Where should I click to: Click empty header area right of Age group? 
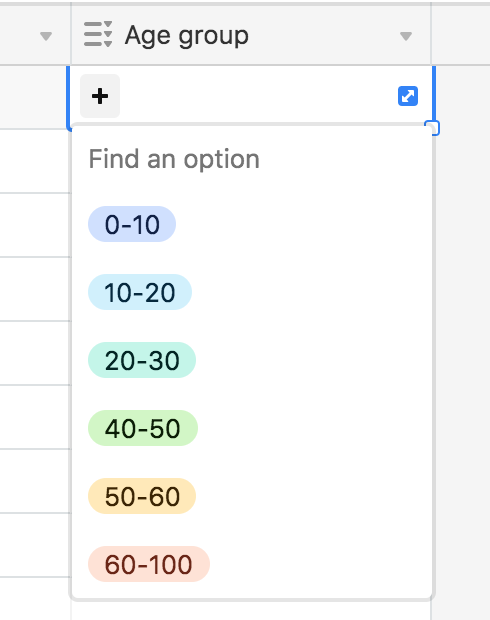tap(461, 36)
